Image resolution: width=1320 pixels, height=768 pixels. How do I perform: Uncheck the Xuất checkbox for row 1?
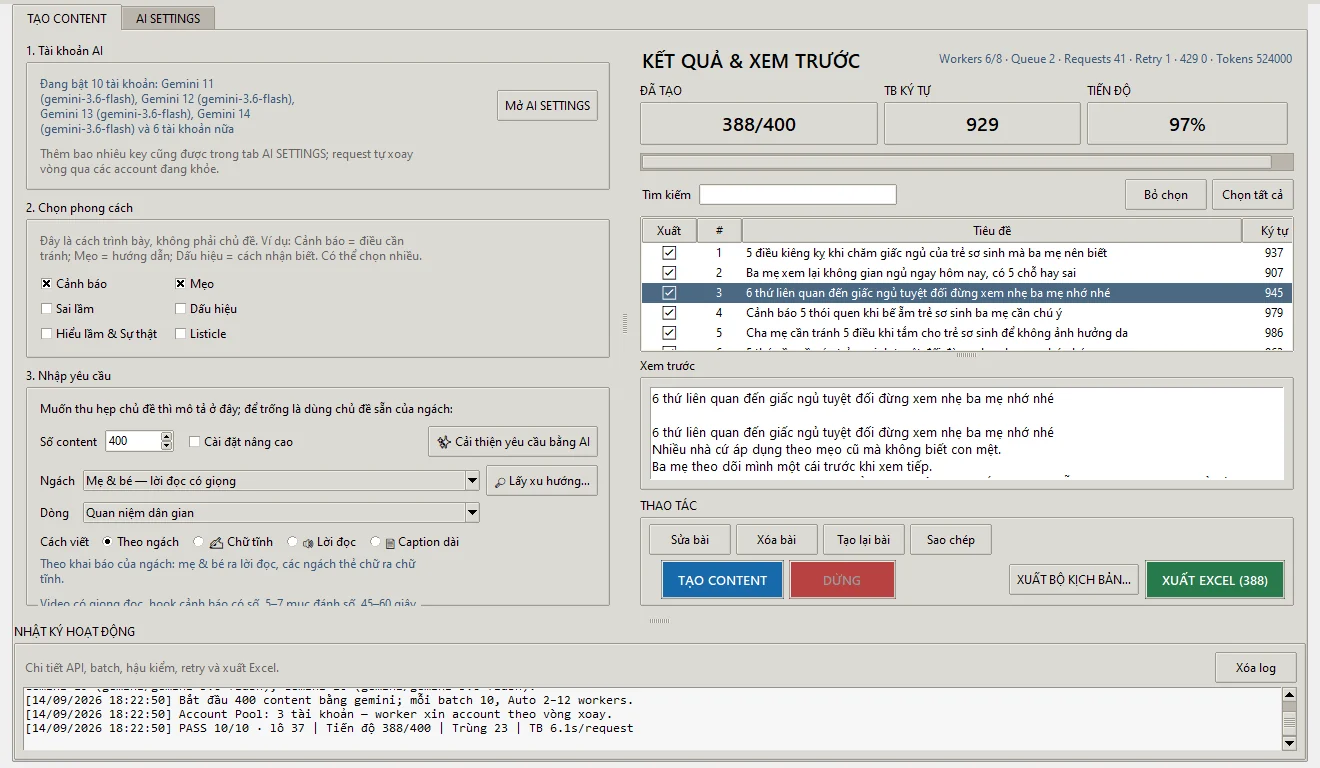click(669, 253)
